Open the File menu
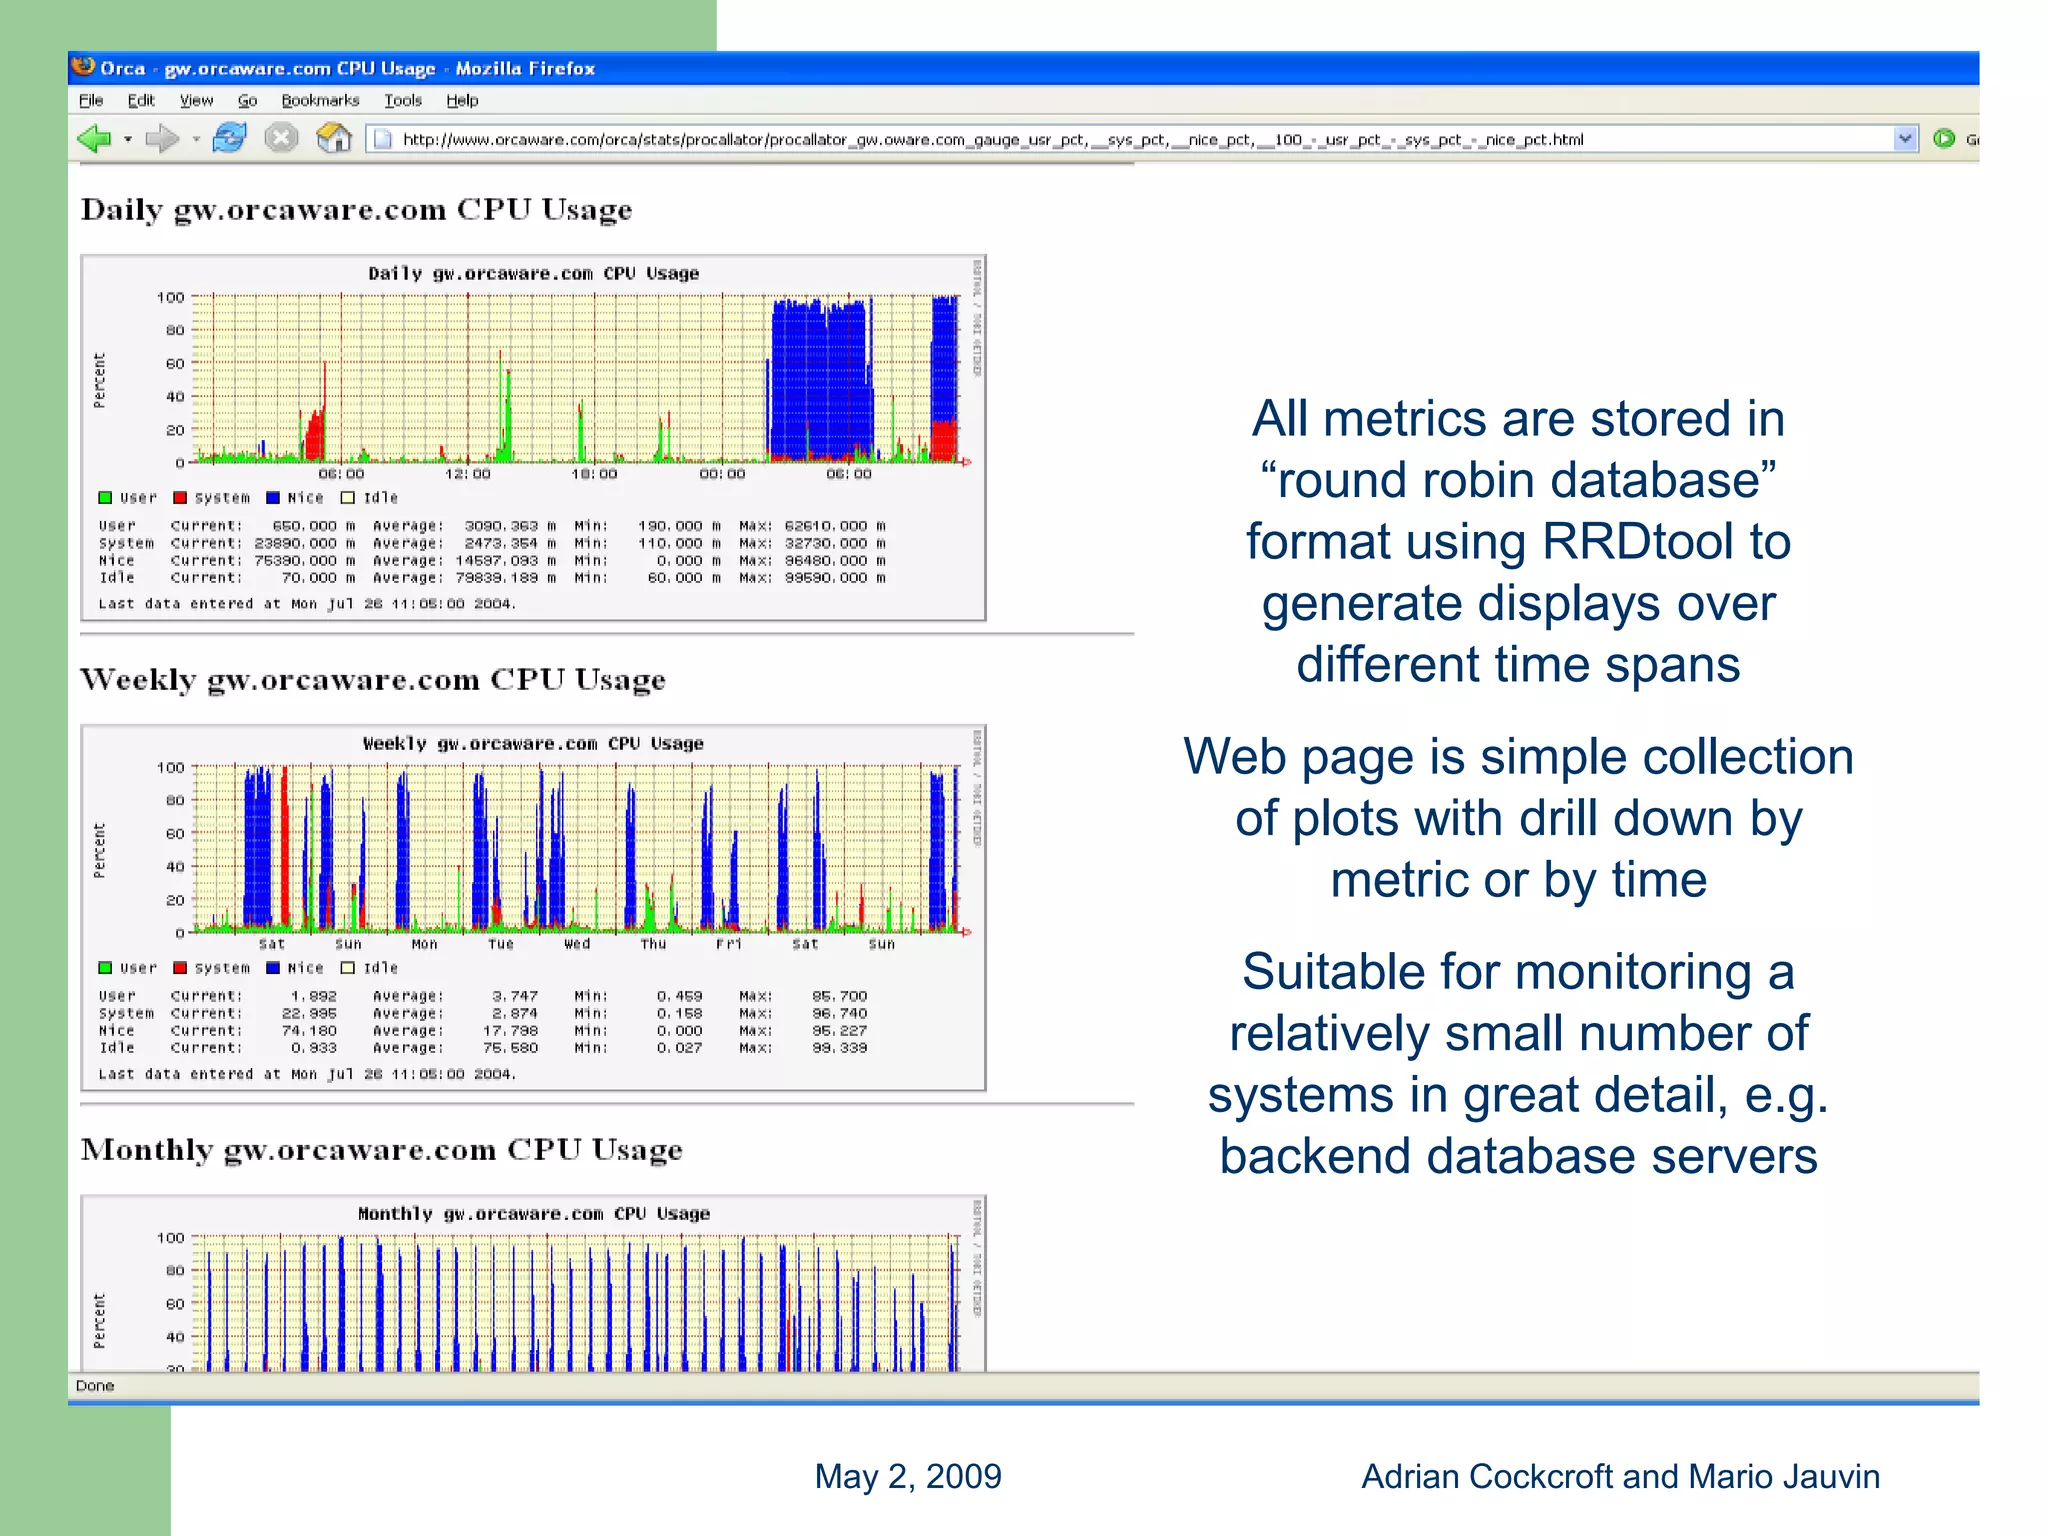The height and width of the screenshot is (1536, 2048). click(91, 100)
